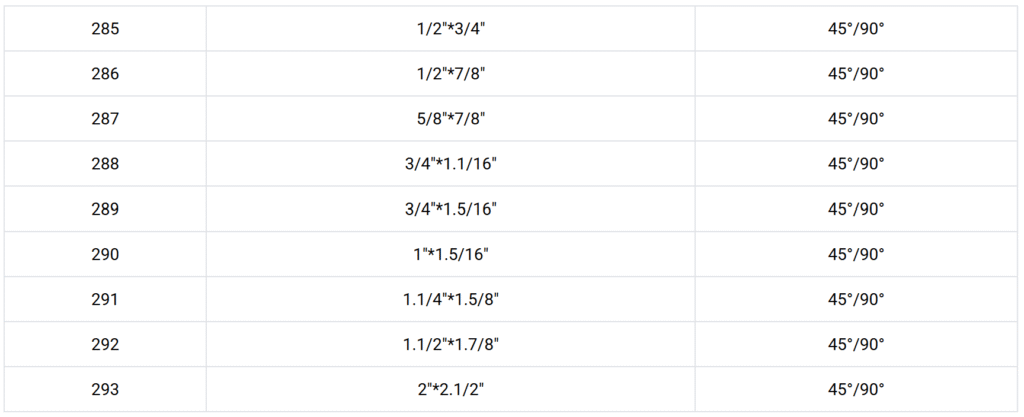Click the cell with number 289
Image resolution: width=1024 pixels, height=417 pixels.
(x=104, y=209)
